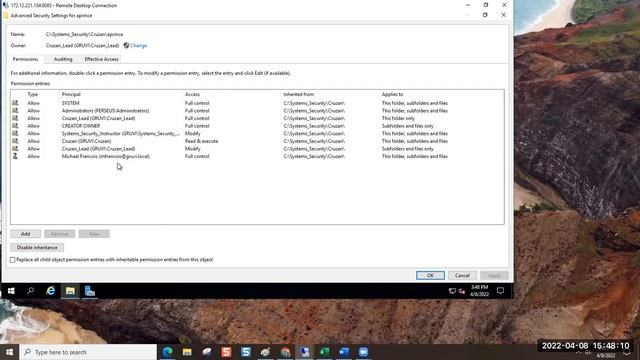
Task: Click remote taskbar clock 3:48 PM
Action: pyautogui.click(x=479, y=287)
